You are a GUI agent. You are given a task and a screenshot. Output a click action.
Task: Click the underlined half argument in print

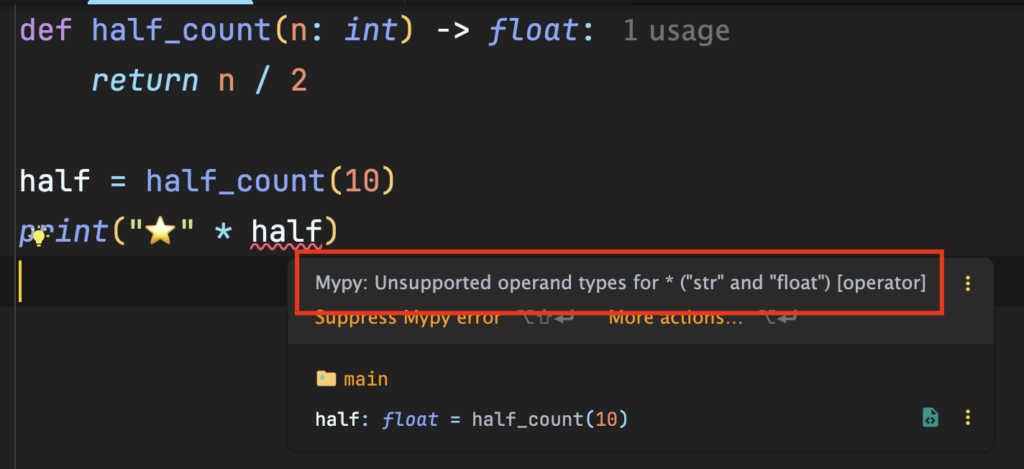(285, 233)
